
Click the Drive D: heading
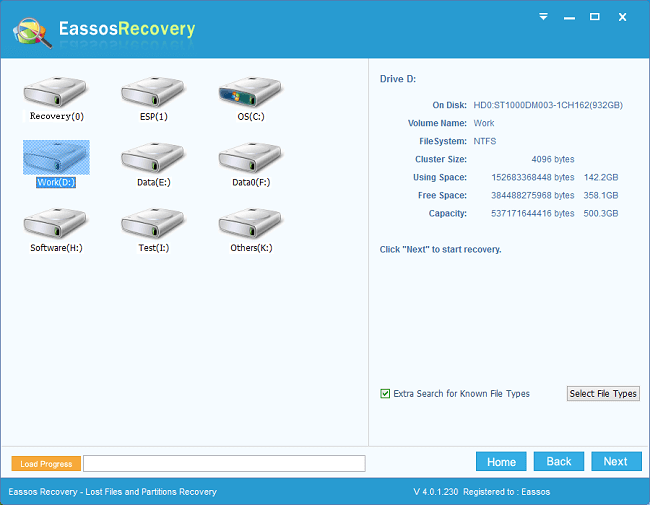(398, 79)
